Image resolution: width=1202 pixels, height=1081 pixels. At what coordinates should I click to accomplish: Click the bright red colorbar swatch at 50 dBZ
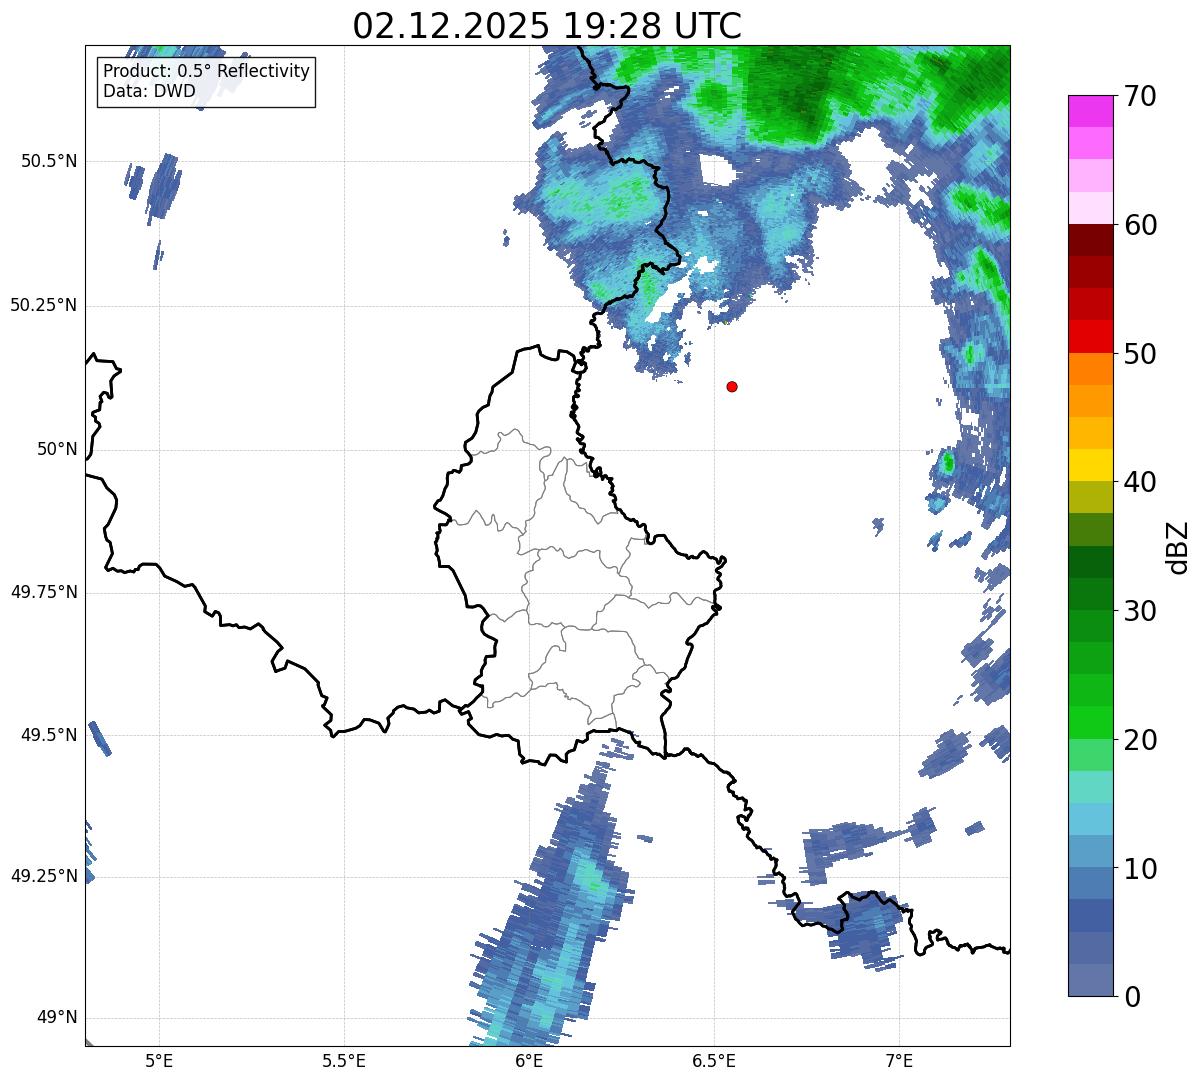[1090, 337]
